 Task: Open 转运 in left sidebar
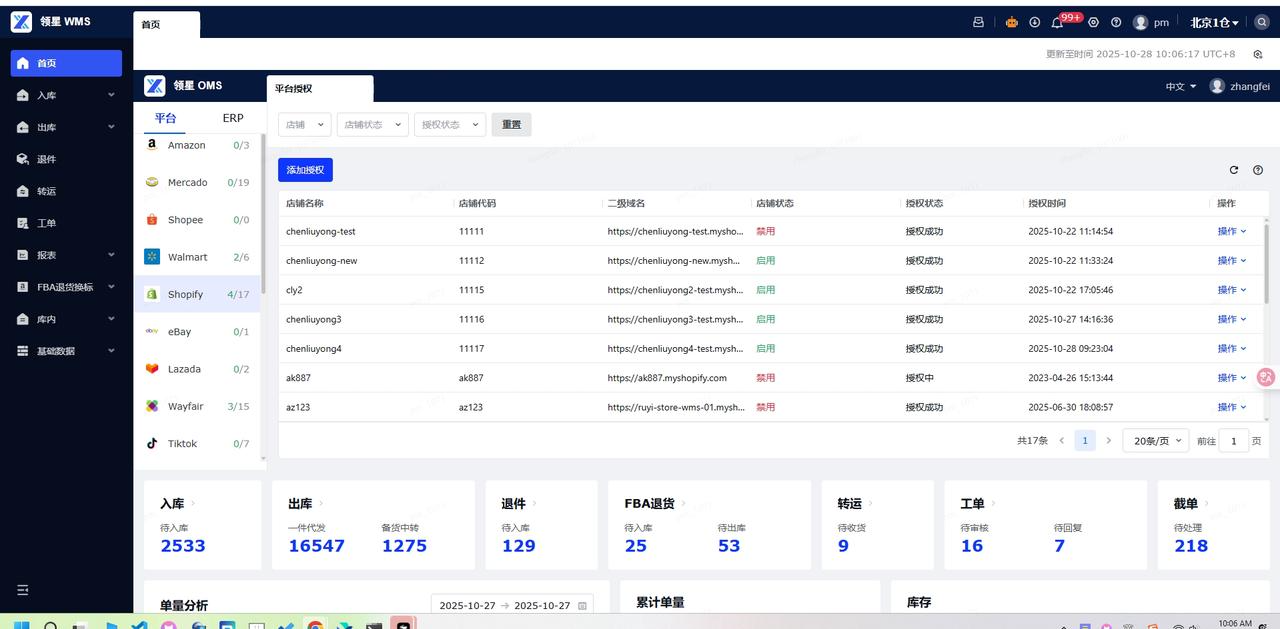click(x=66, y=191)
